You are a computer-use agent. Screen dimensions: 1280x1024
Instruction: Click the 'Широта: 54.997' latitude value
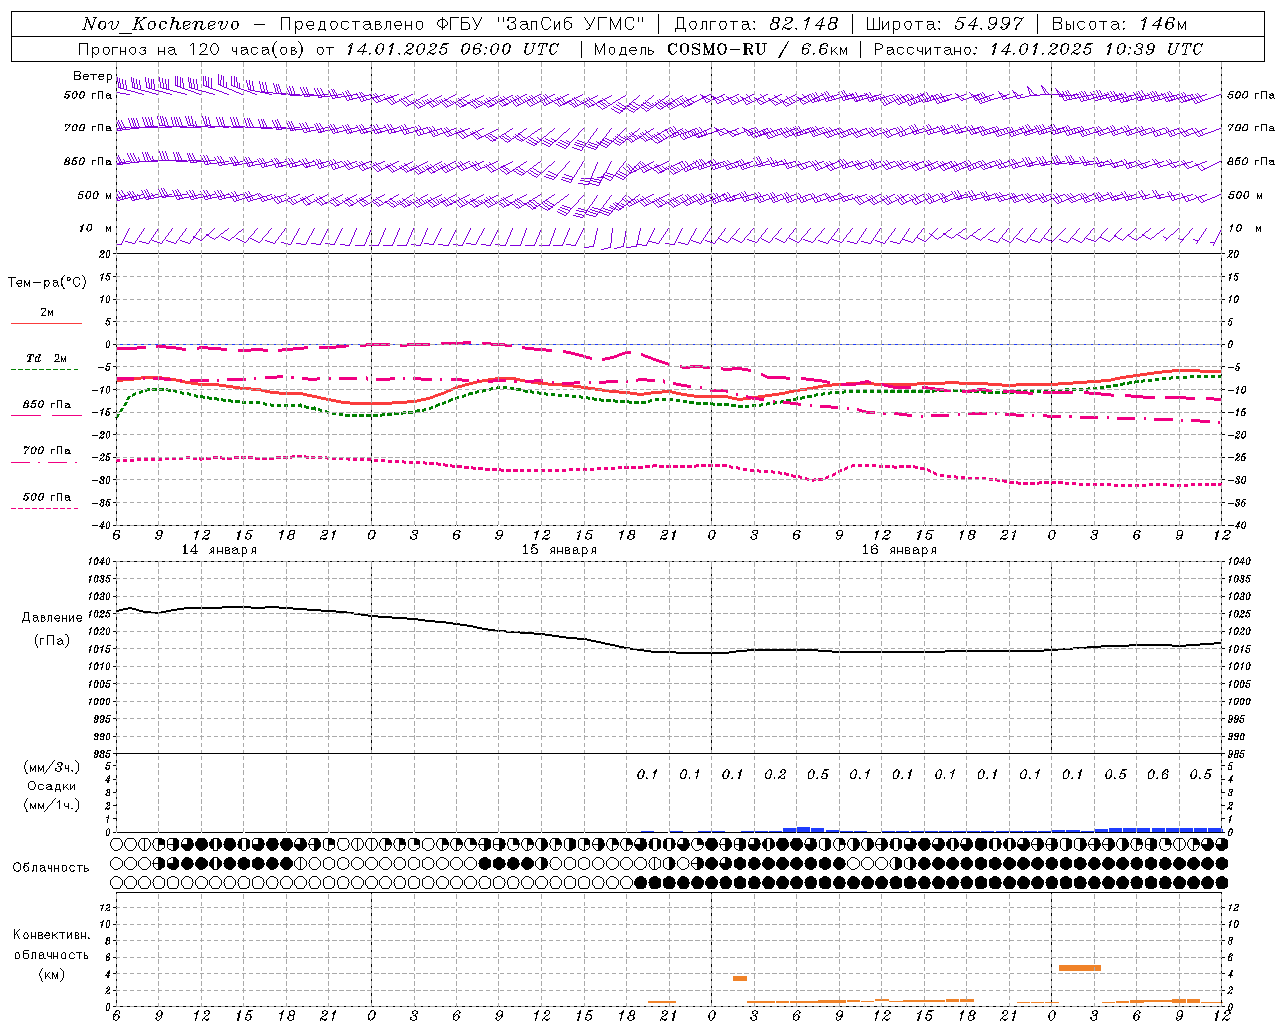point(945,24)
